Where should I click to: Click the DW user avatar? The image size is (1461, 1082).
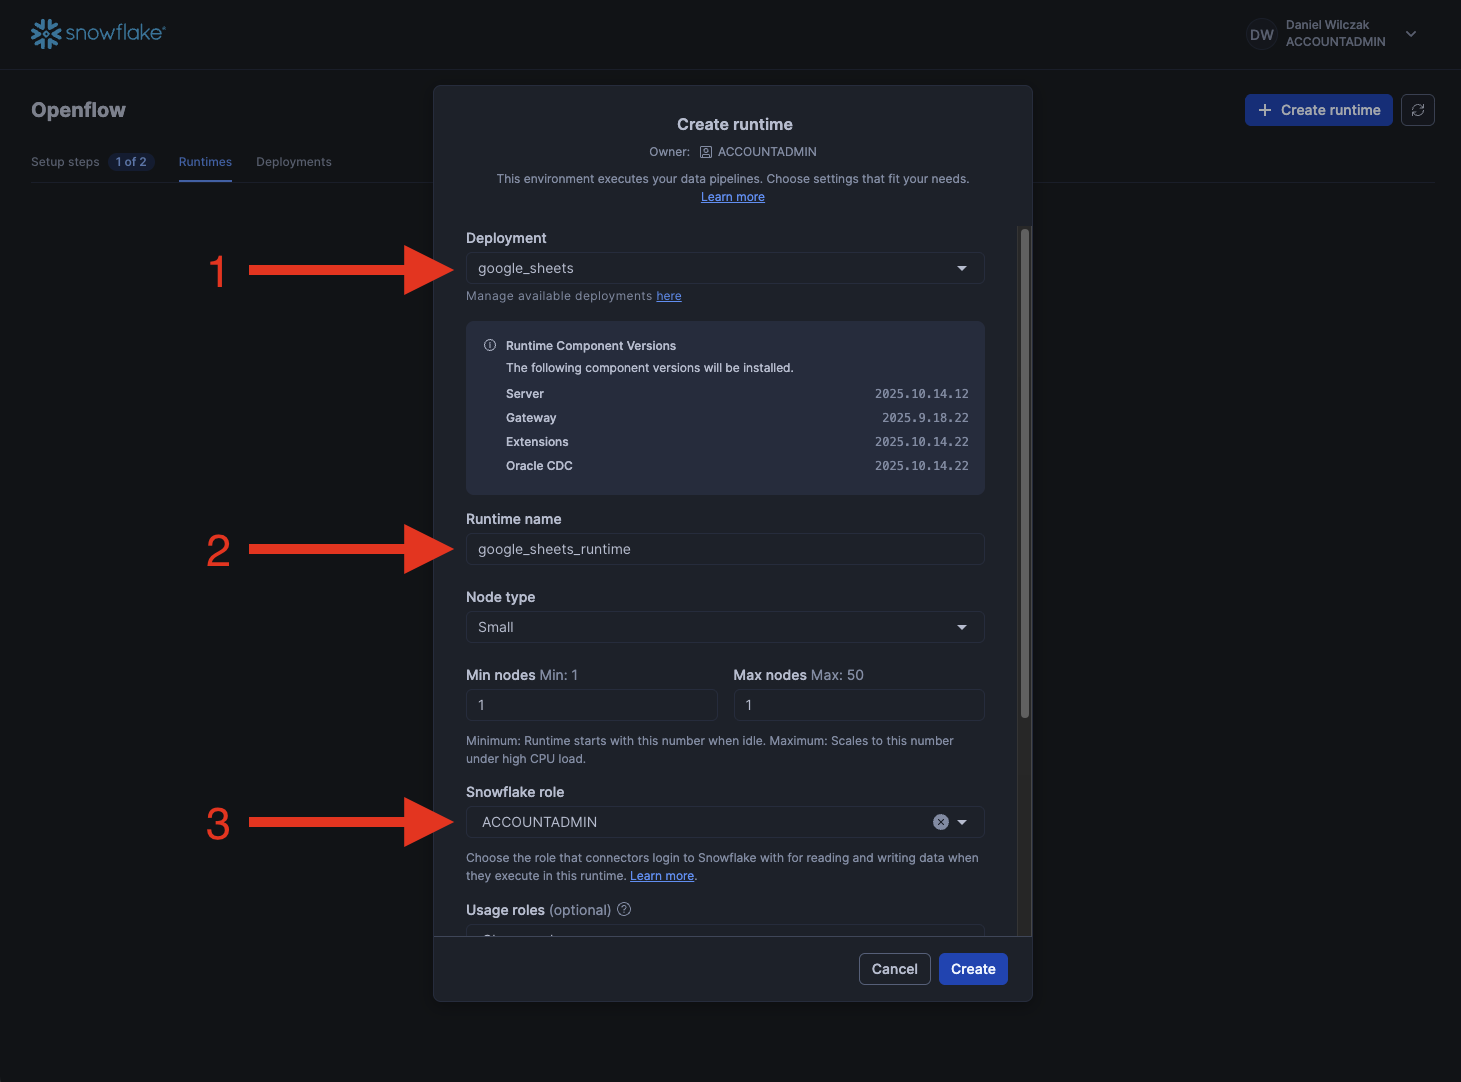(1261, 34)
